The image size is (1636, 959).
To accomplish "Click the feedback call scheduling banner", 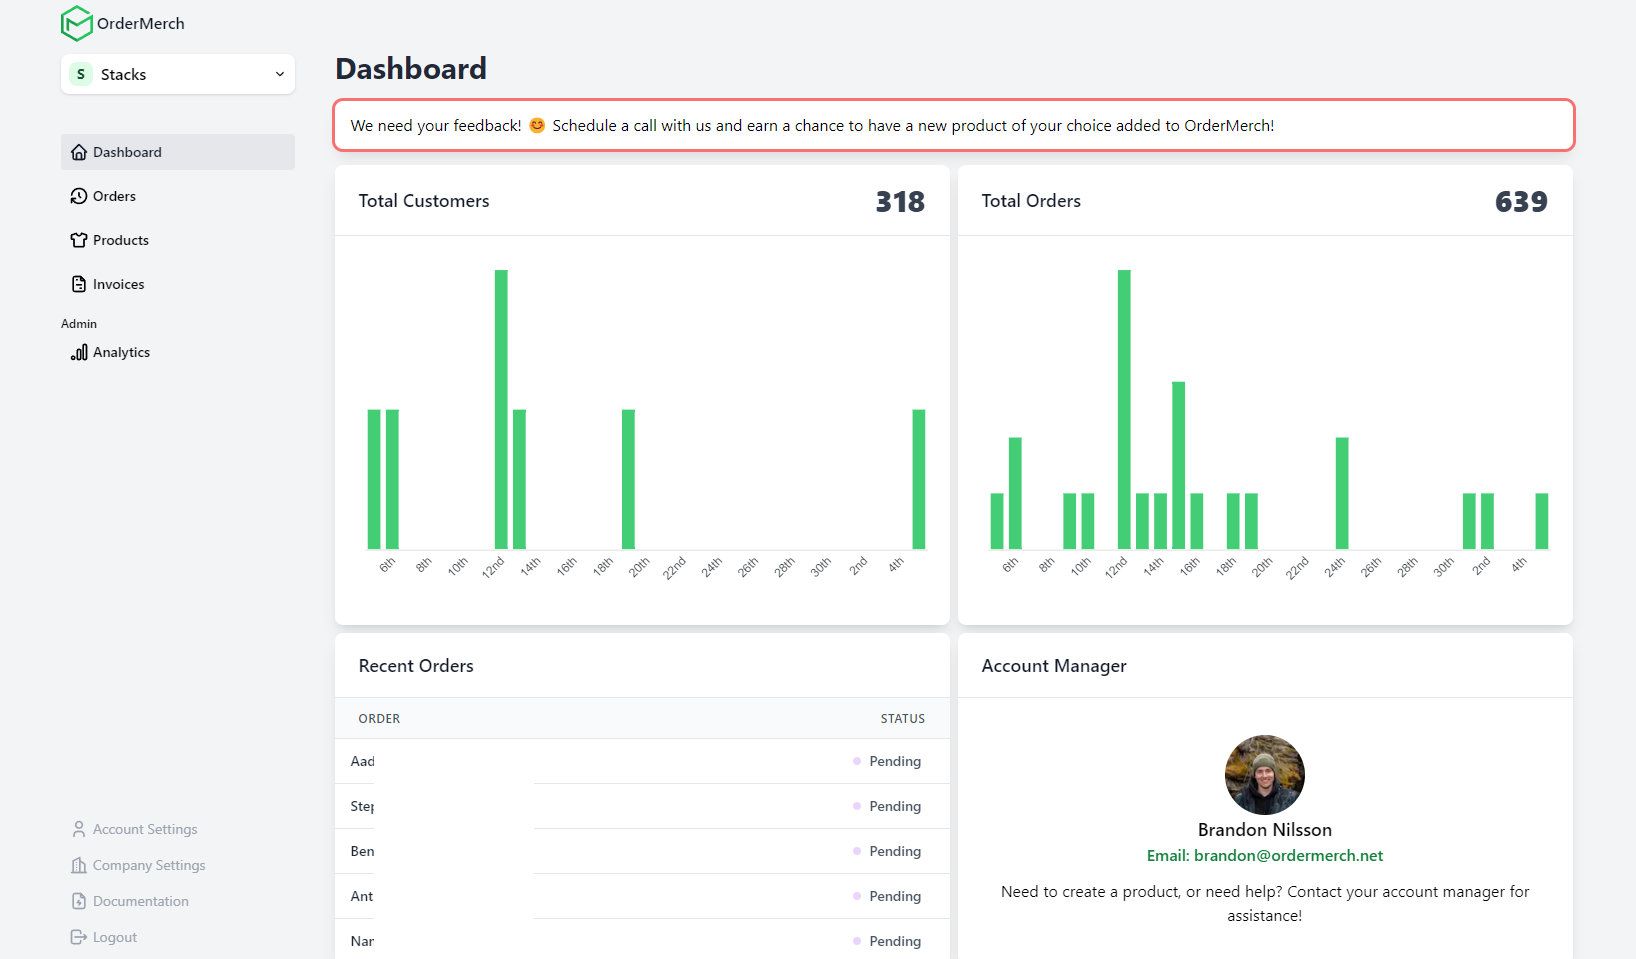I will (953, 125).
